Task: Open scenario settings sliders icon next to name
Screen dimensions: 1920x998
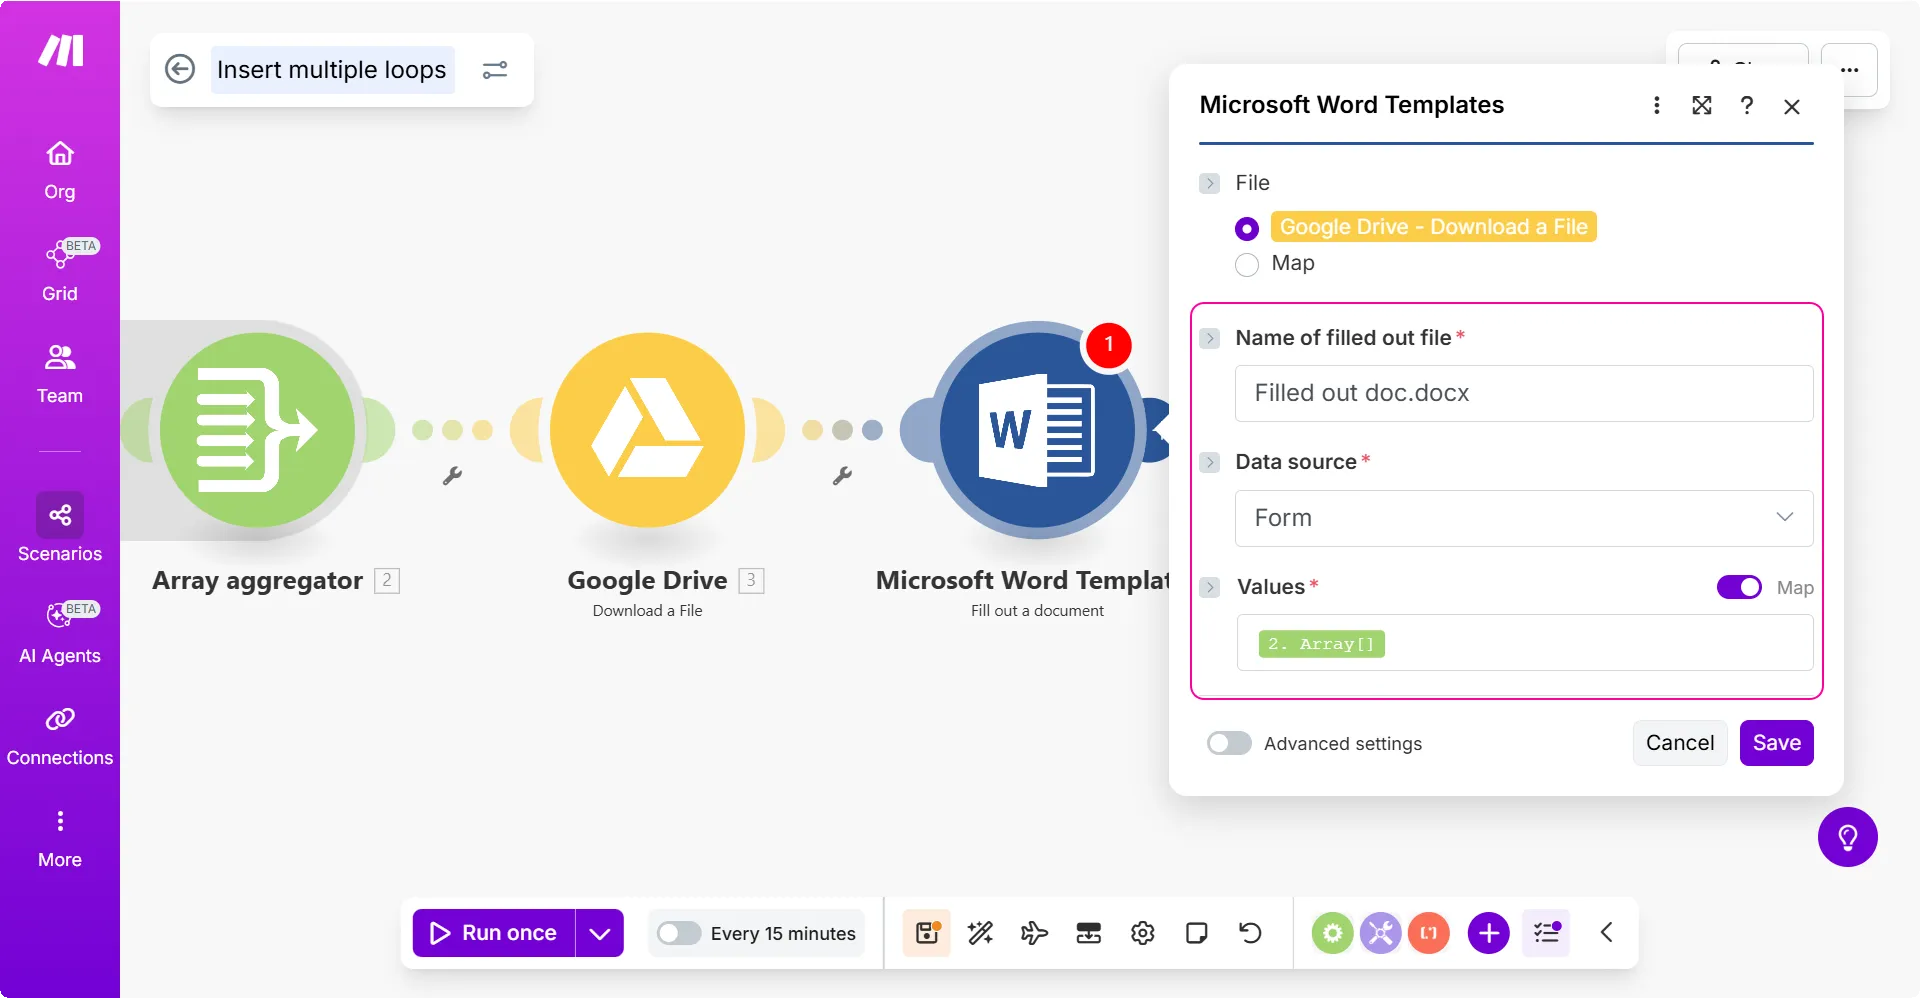Action: tap(495, 70)
